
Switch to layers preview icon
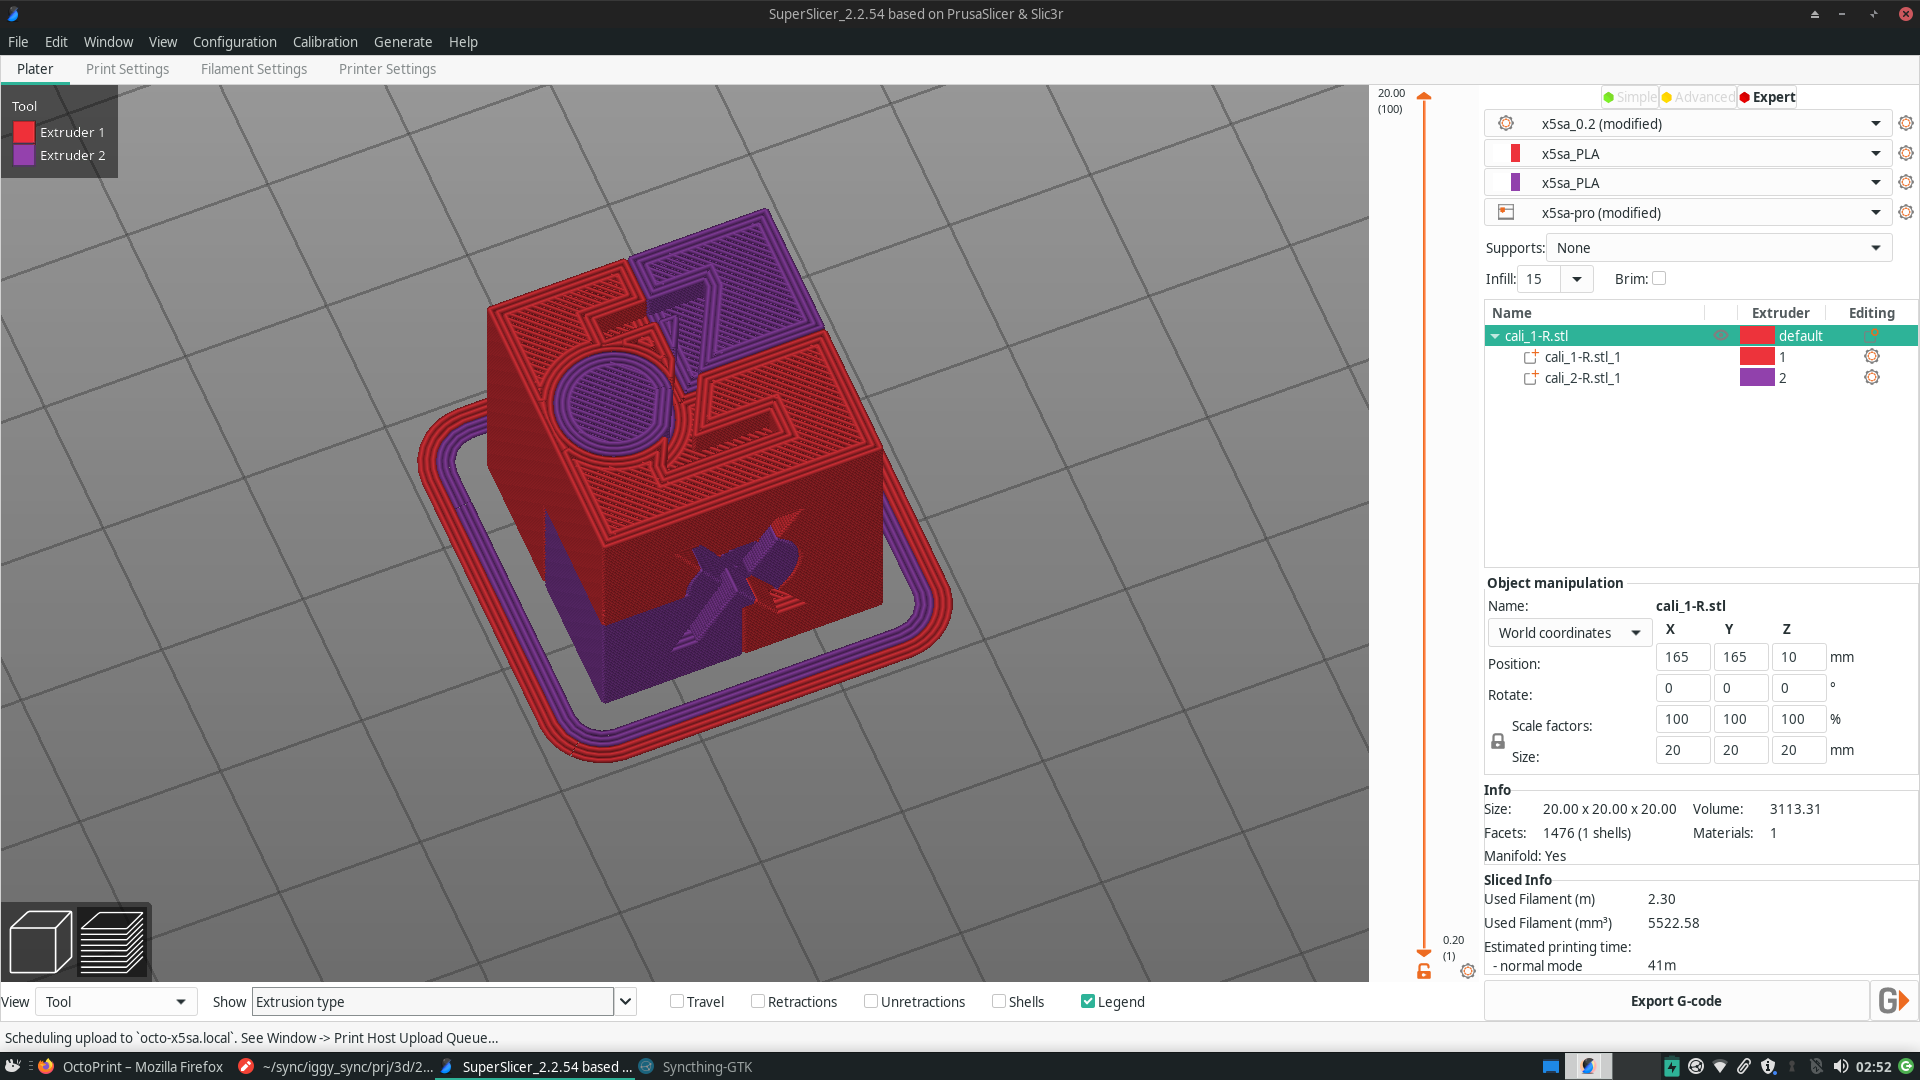112,941
